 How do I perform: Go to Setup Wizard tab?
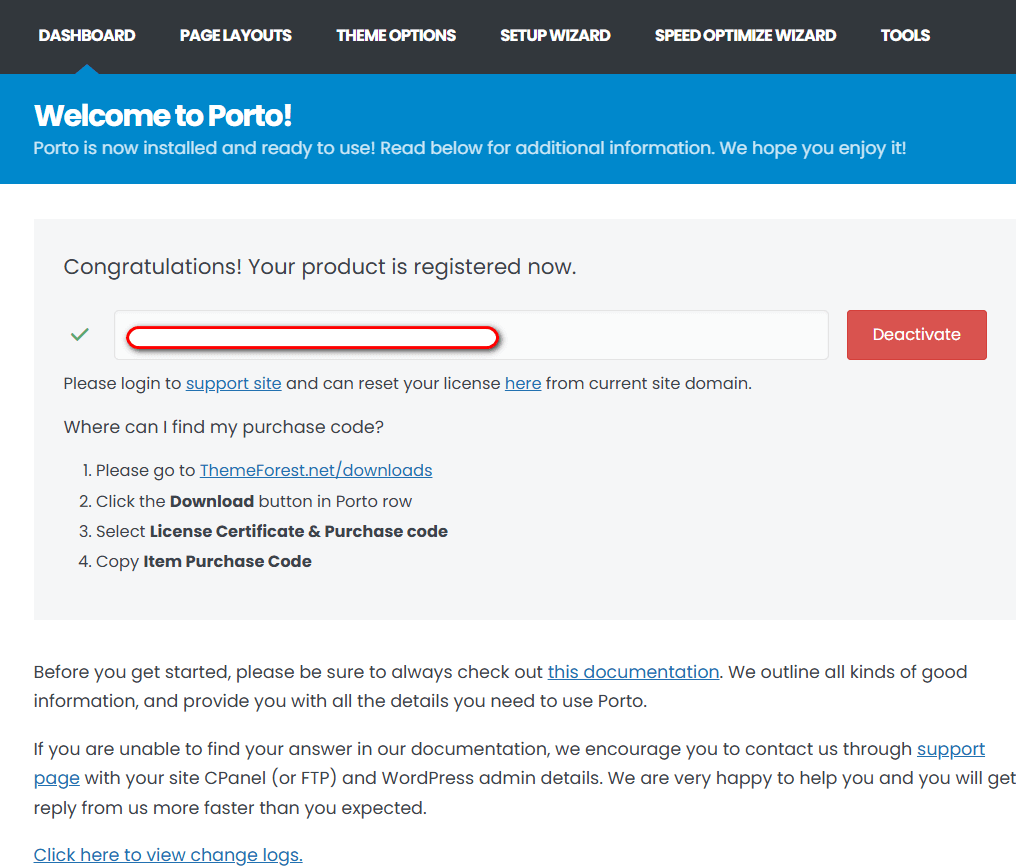(x=555, y=36)
